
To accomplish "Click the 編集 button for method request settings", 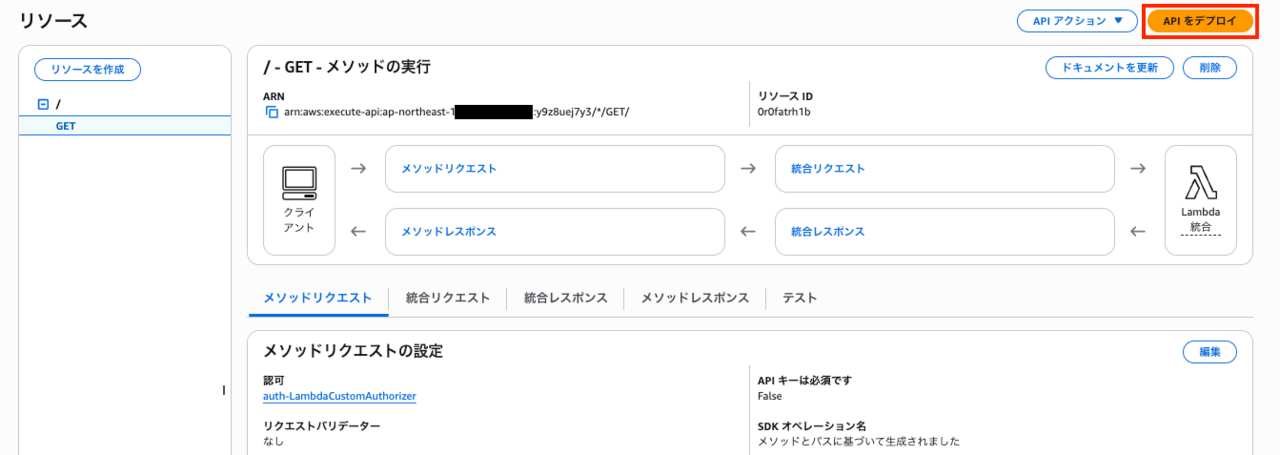I will point(1209,351).
